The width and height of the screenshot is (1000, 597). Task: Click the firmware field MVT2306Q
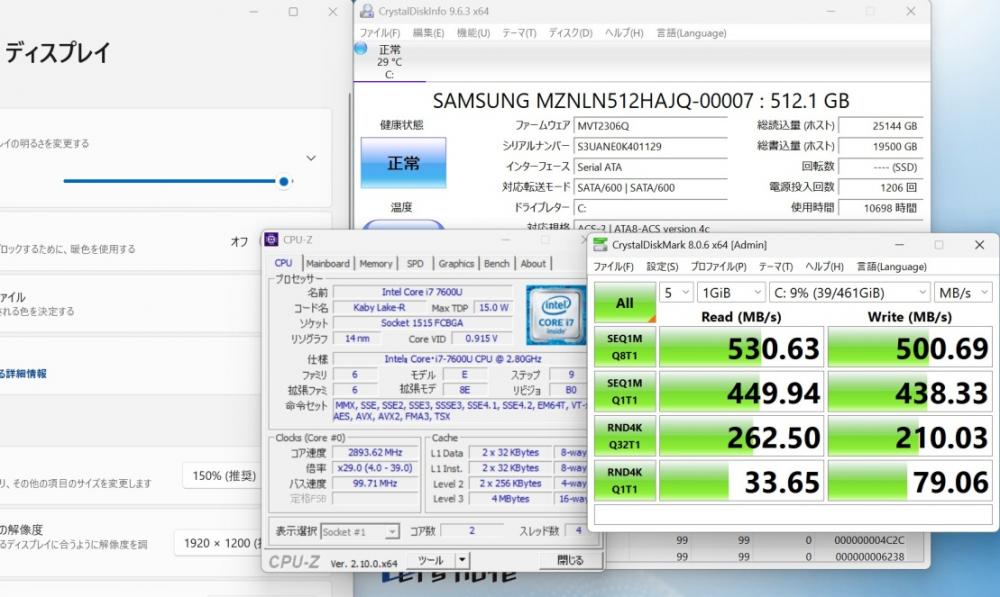[651, 126]
